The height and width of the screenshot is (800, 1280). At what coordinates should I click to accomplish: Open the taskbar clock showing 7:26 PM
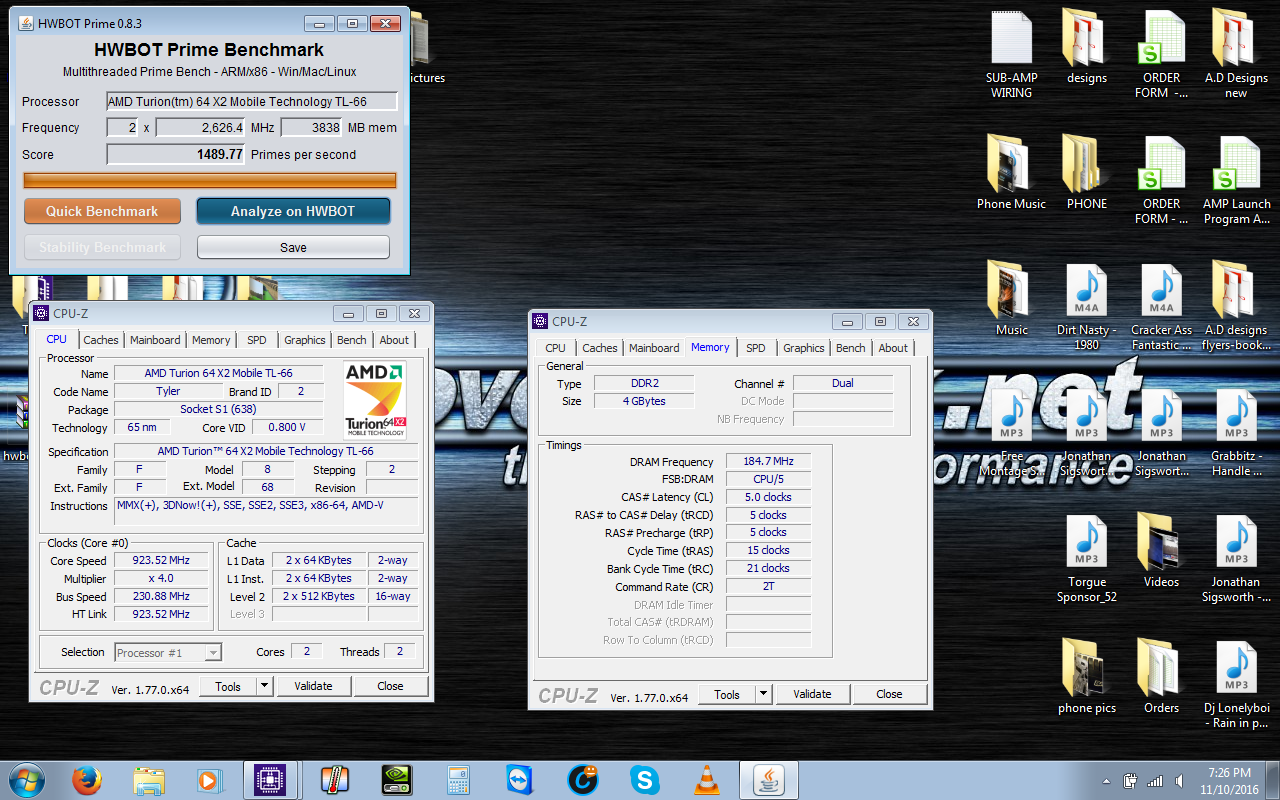[1229, 780]
